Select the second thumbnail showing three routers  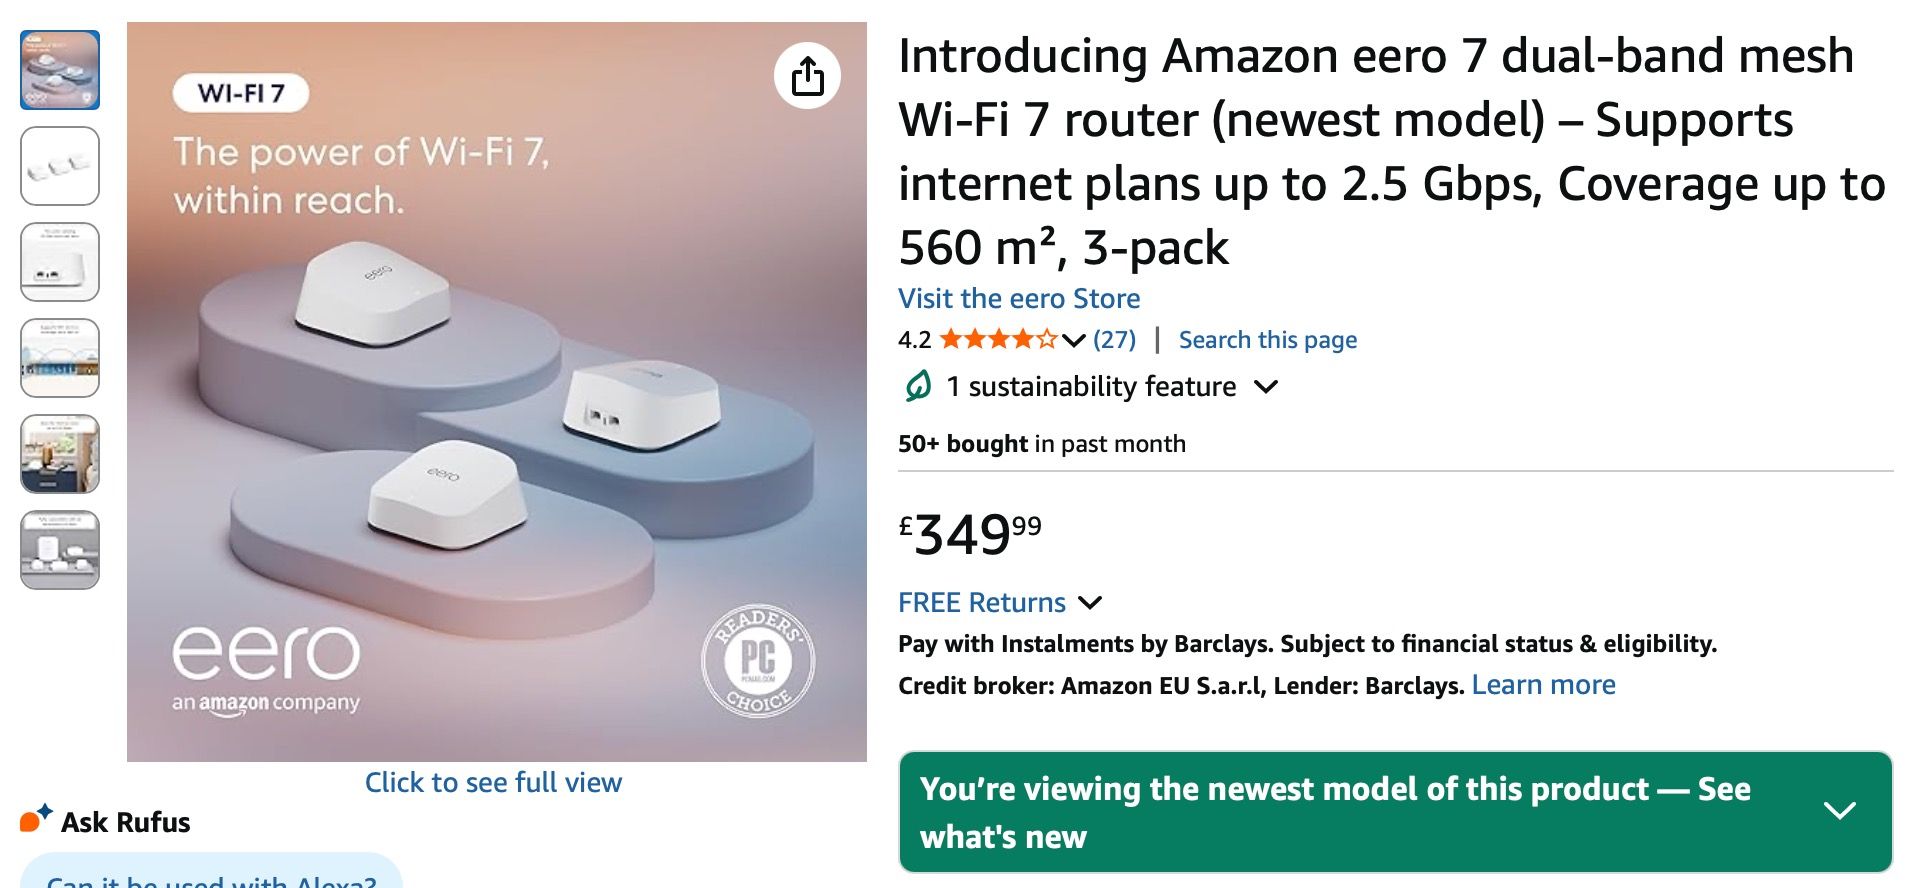(60, 166)
